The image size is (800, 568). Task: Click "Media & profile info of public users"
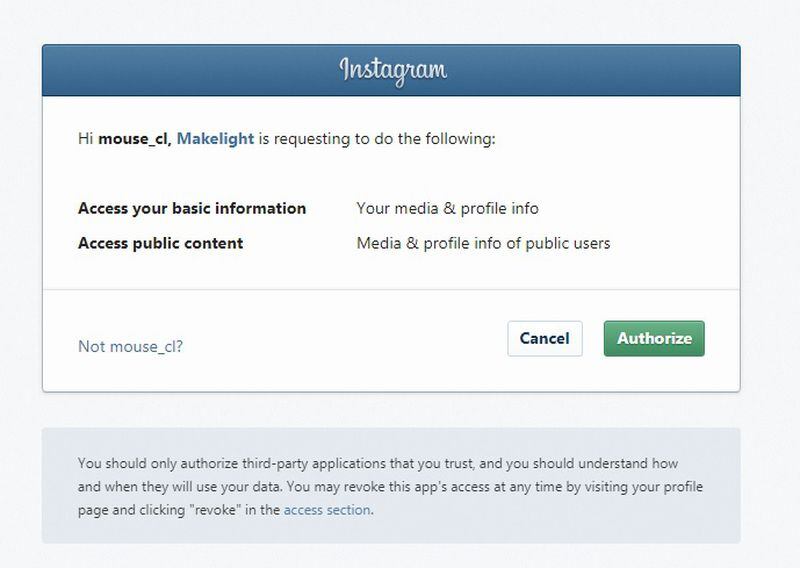483,243
